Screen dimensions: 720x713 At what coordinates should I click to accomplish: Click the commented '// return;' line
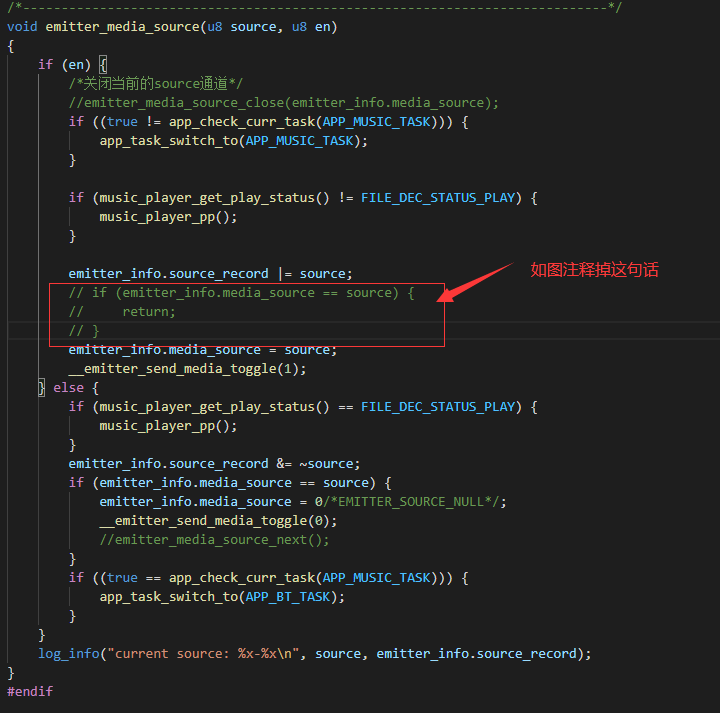122,312
